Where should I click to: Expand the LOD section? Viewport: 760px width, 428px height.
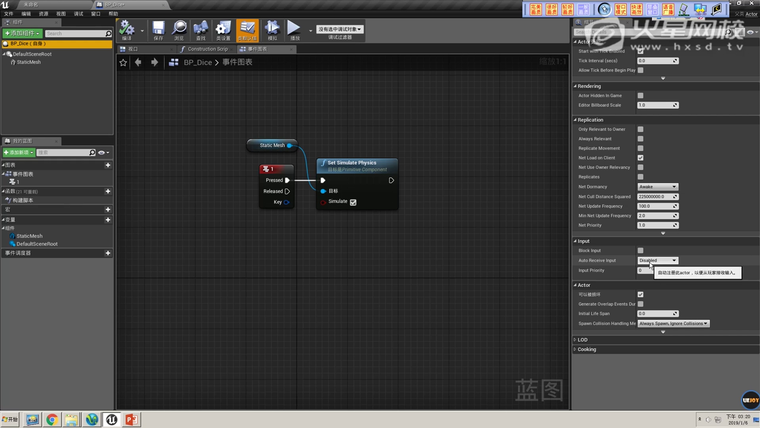tap(583, 339)
